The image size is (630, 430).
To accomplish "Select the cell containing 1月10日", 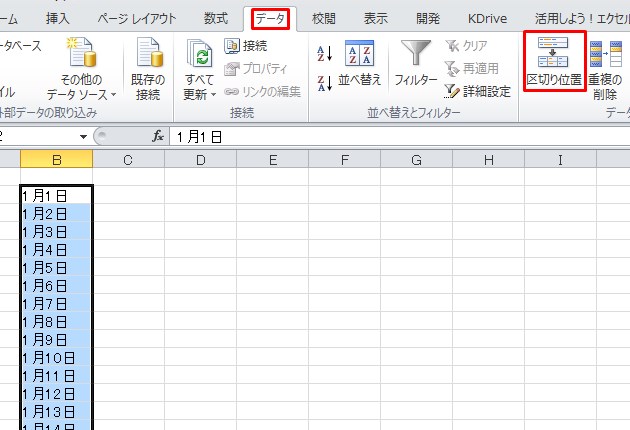I will (x=56, y=357).
